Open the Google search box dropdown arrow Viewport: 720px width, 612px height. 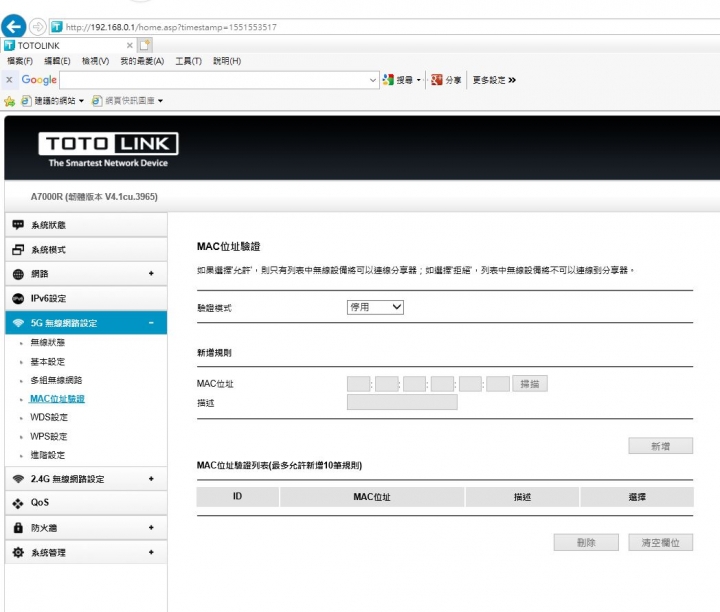372,80
